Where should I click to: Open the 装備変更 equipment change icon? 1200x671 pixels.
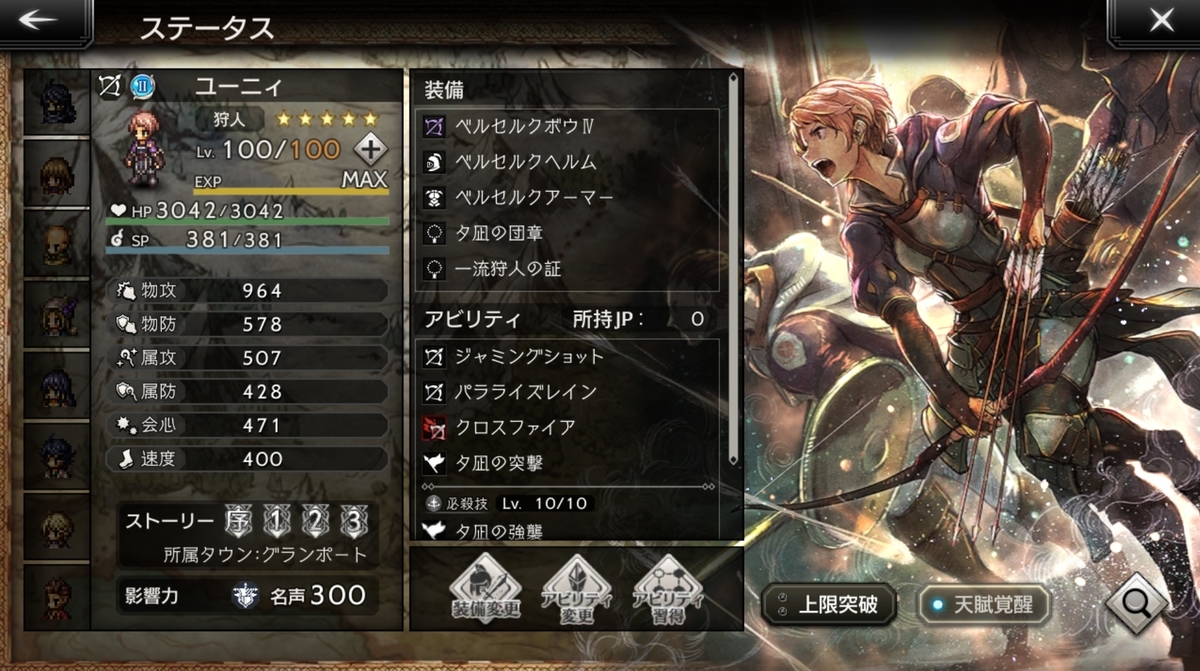(x=485, y=589)
